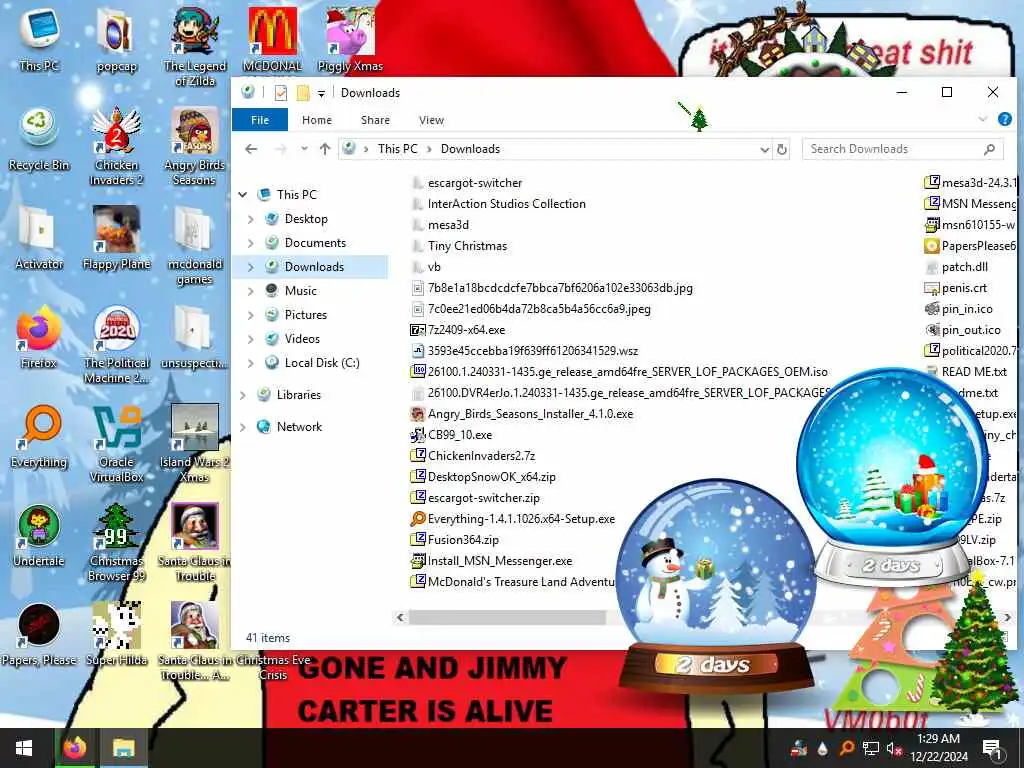Image resolution: width=1024 pixels, height=768 pixels.
Task: Expand Network in navigation tree
Action: point(243,427)
